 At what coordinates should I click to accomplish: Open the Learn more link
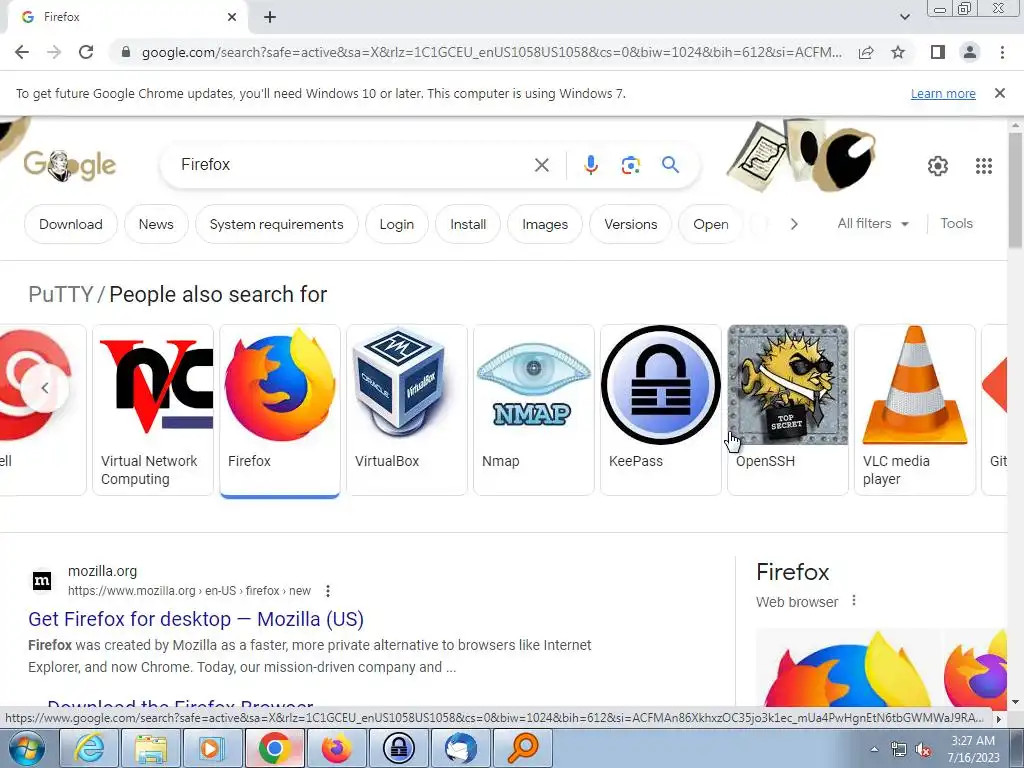943,94
